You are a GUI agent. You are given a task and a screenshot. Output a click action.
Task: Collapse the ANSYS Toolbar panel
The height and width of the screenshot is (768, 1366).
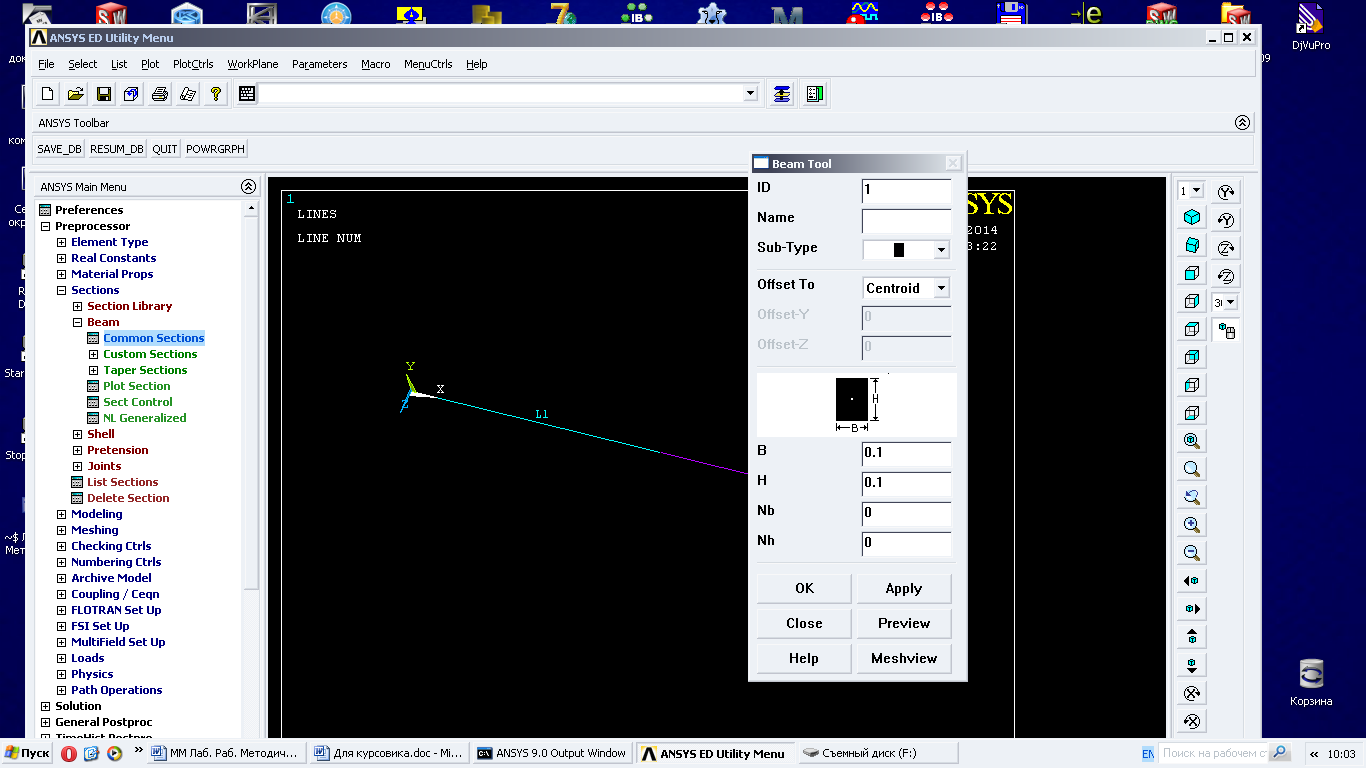(1242, 123)
